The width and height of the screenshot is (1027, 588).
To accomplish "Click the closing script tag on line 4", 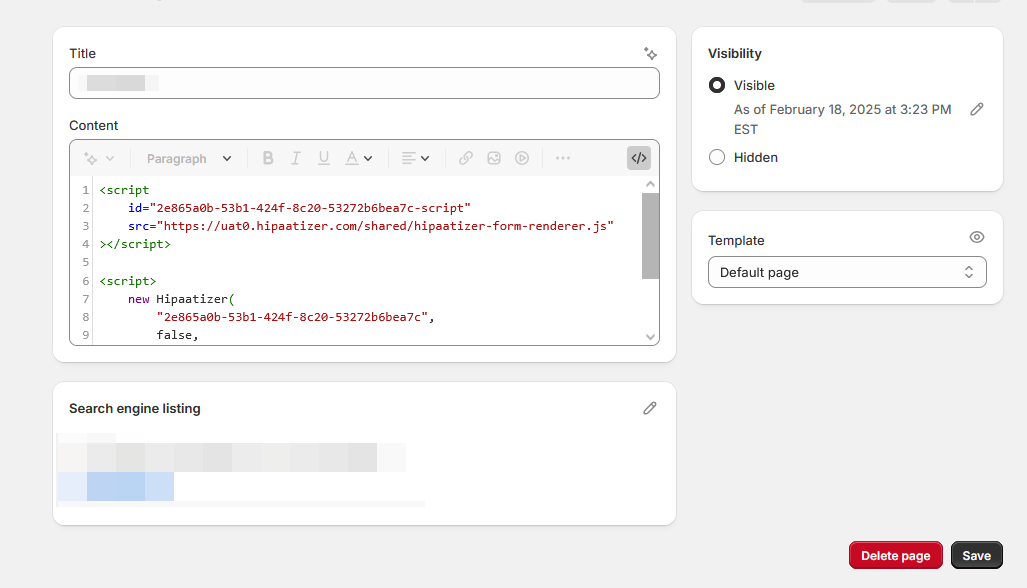I will click(x=135, y=244).
